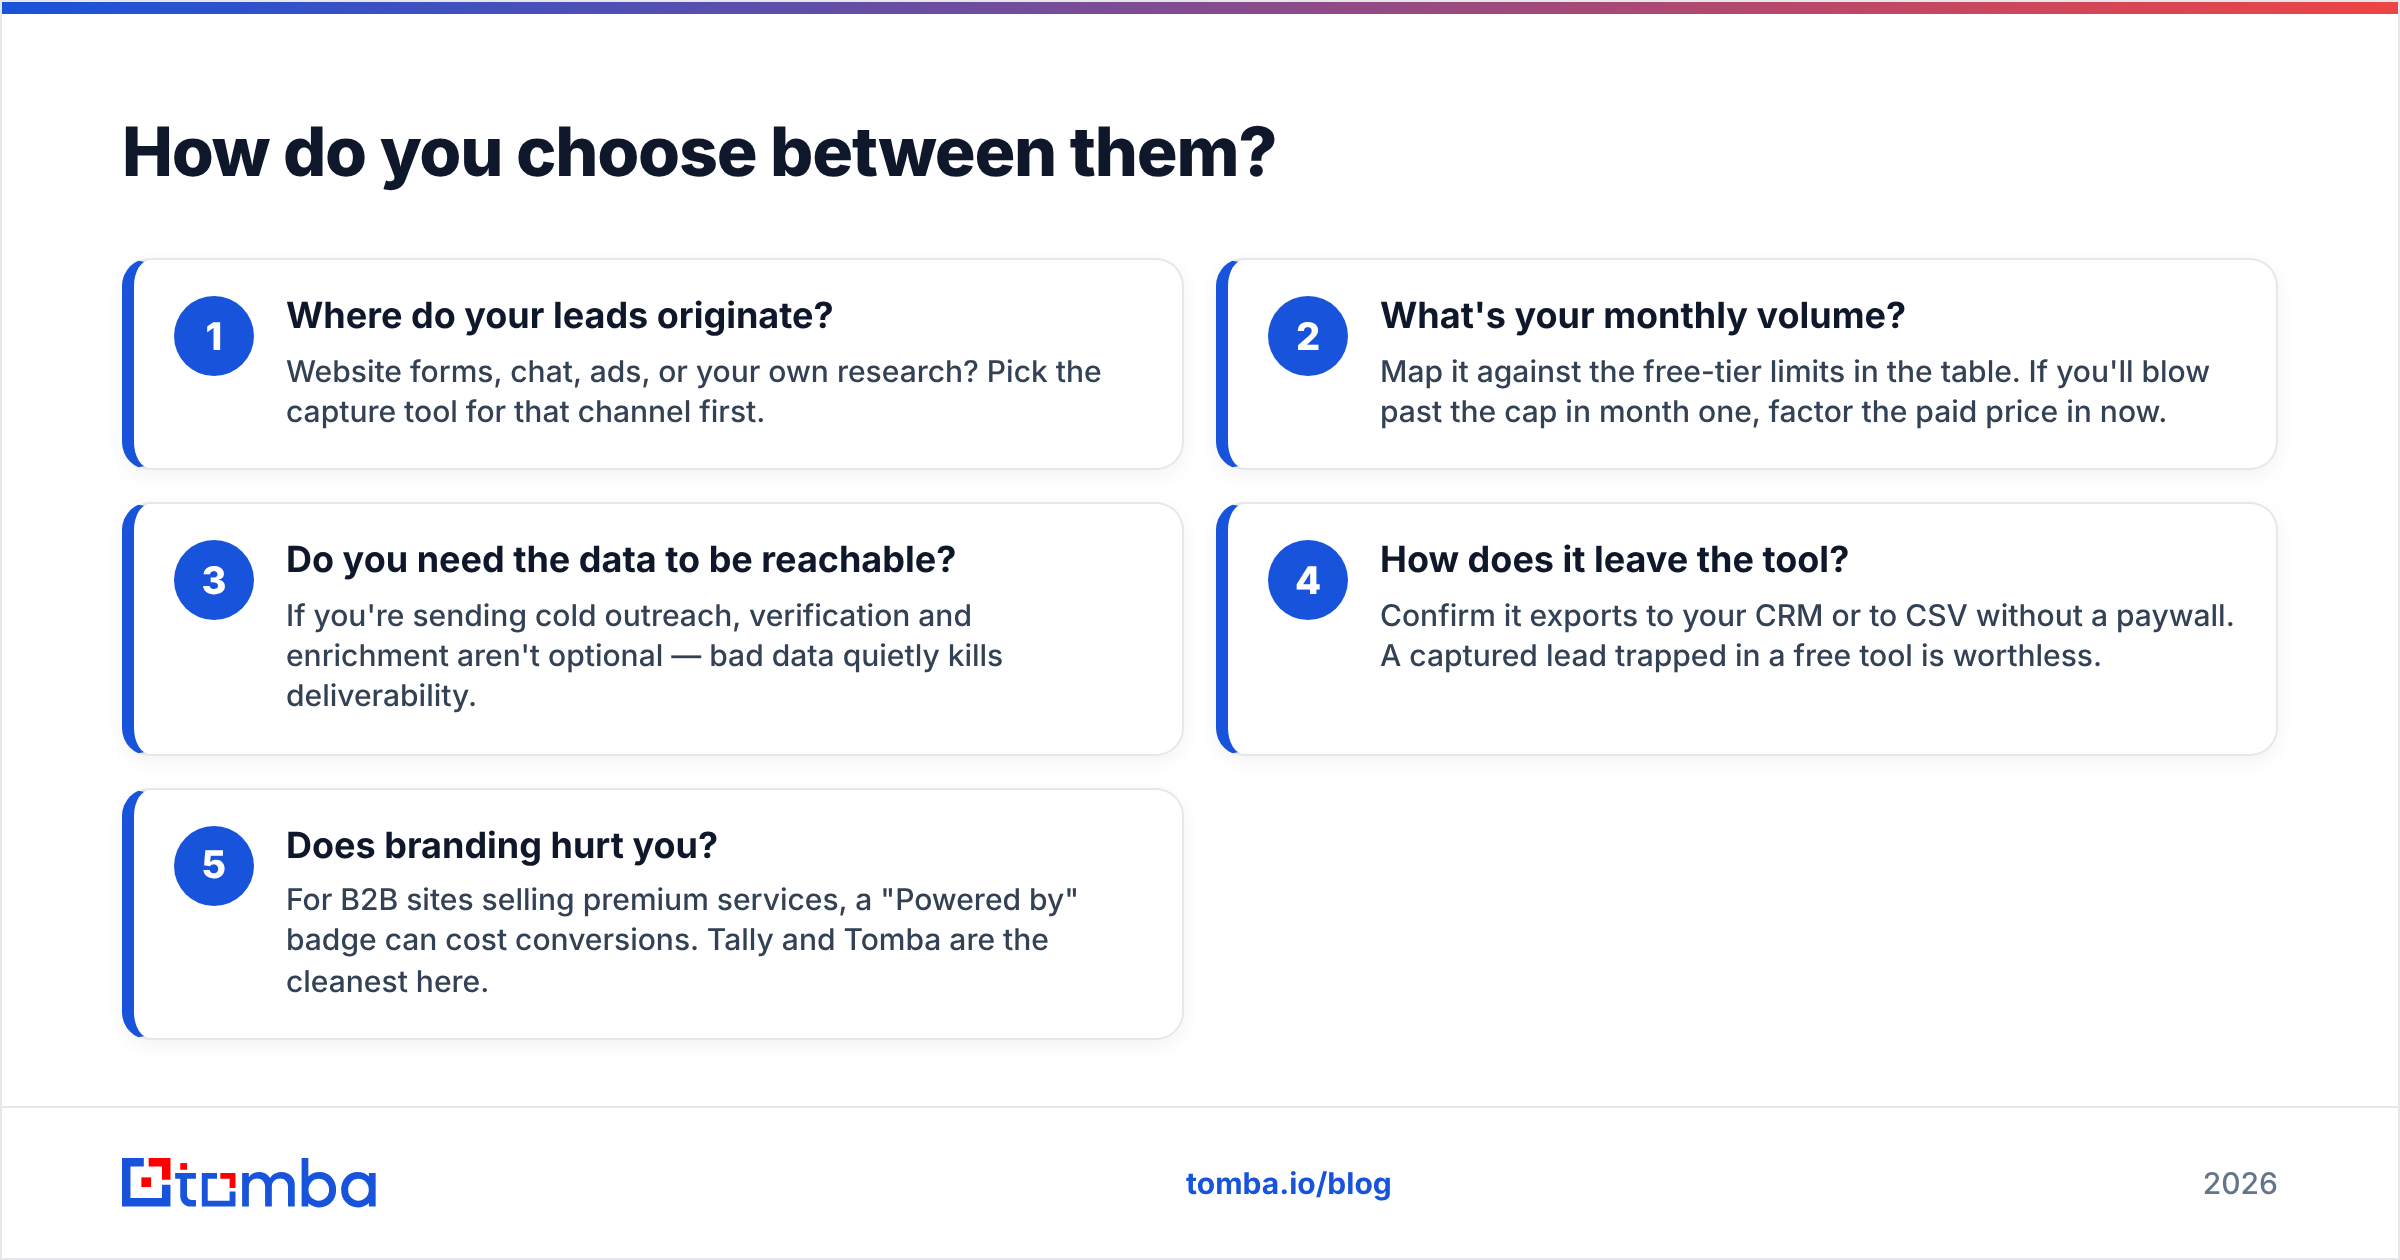Click the 'What's your monthly volume?' heading

1642,316
